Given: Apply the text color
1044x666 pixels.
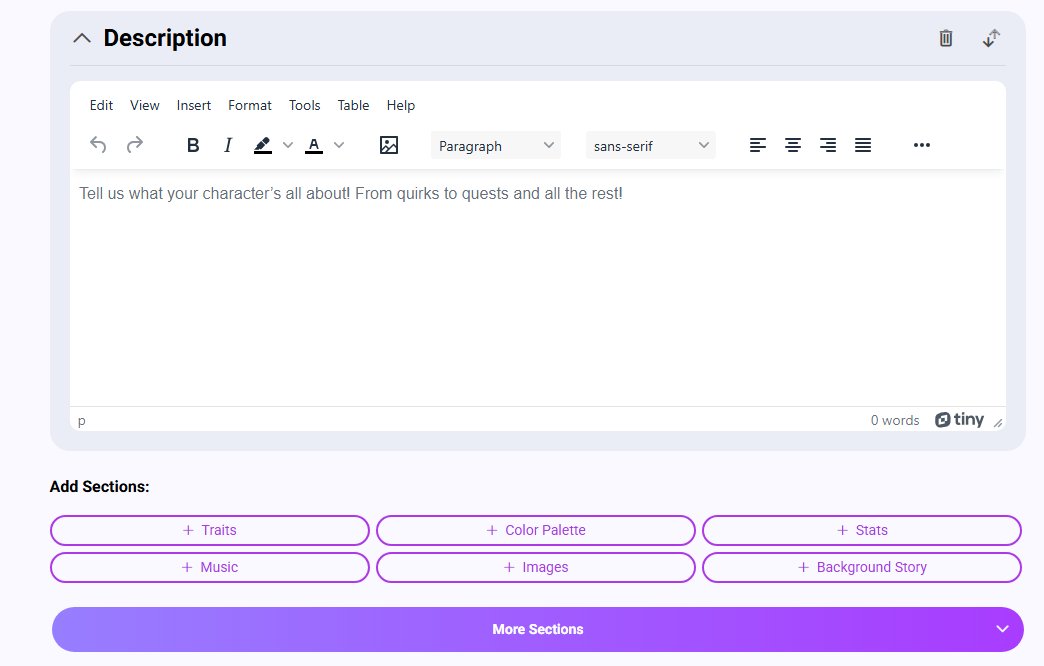Looking at the screenshot, I should 314,145.
